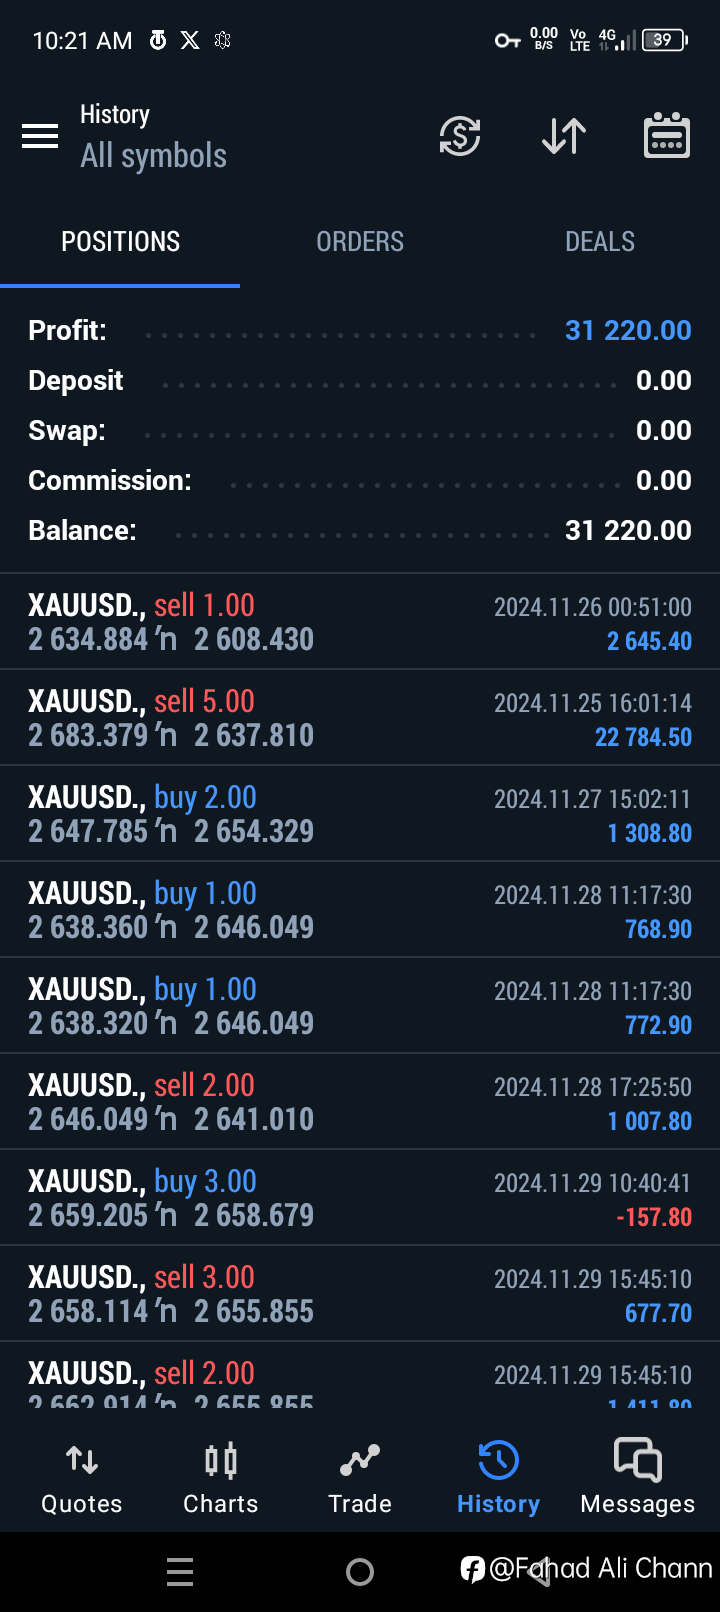Viewport: 720px width, 1612px height.
Task: Switch to the DEALS tab
Action: coord(600,242)
